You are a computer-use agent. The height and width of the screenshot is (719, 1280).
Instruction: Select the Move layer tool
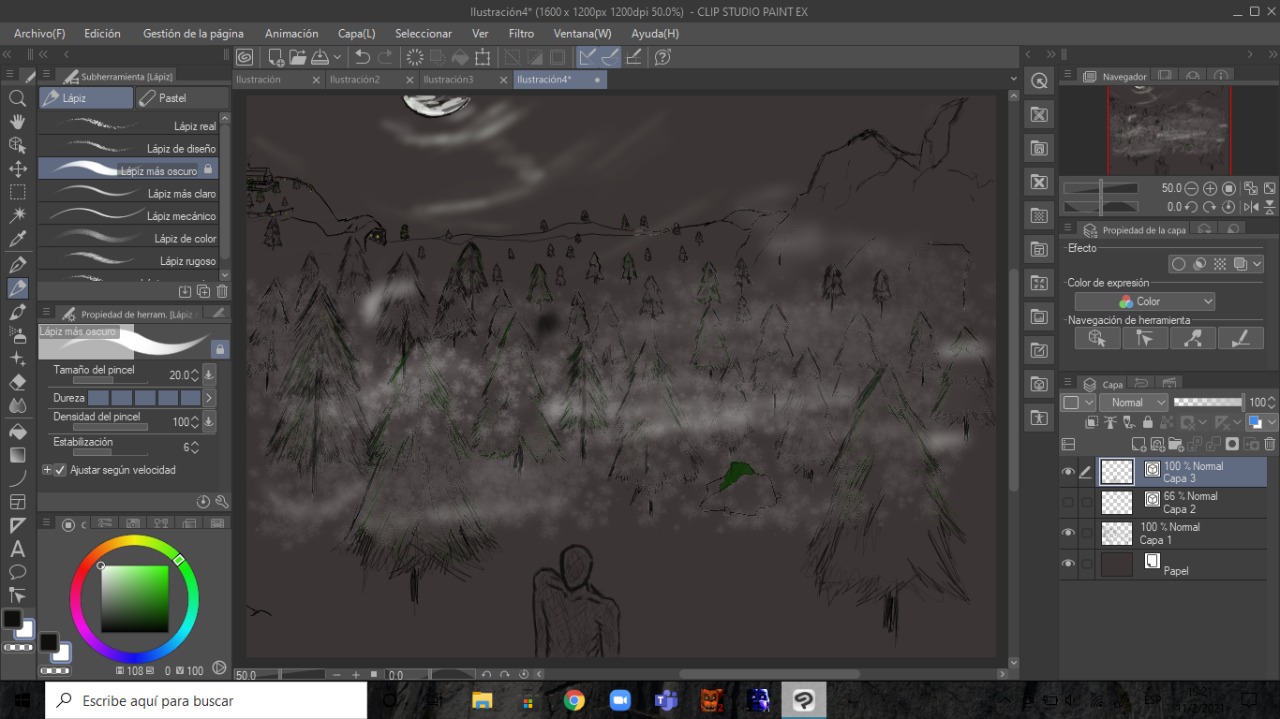click(17, 168)
